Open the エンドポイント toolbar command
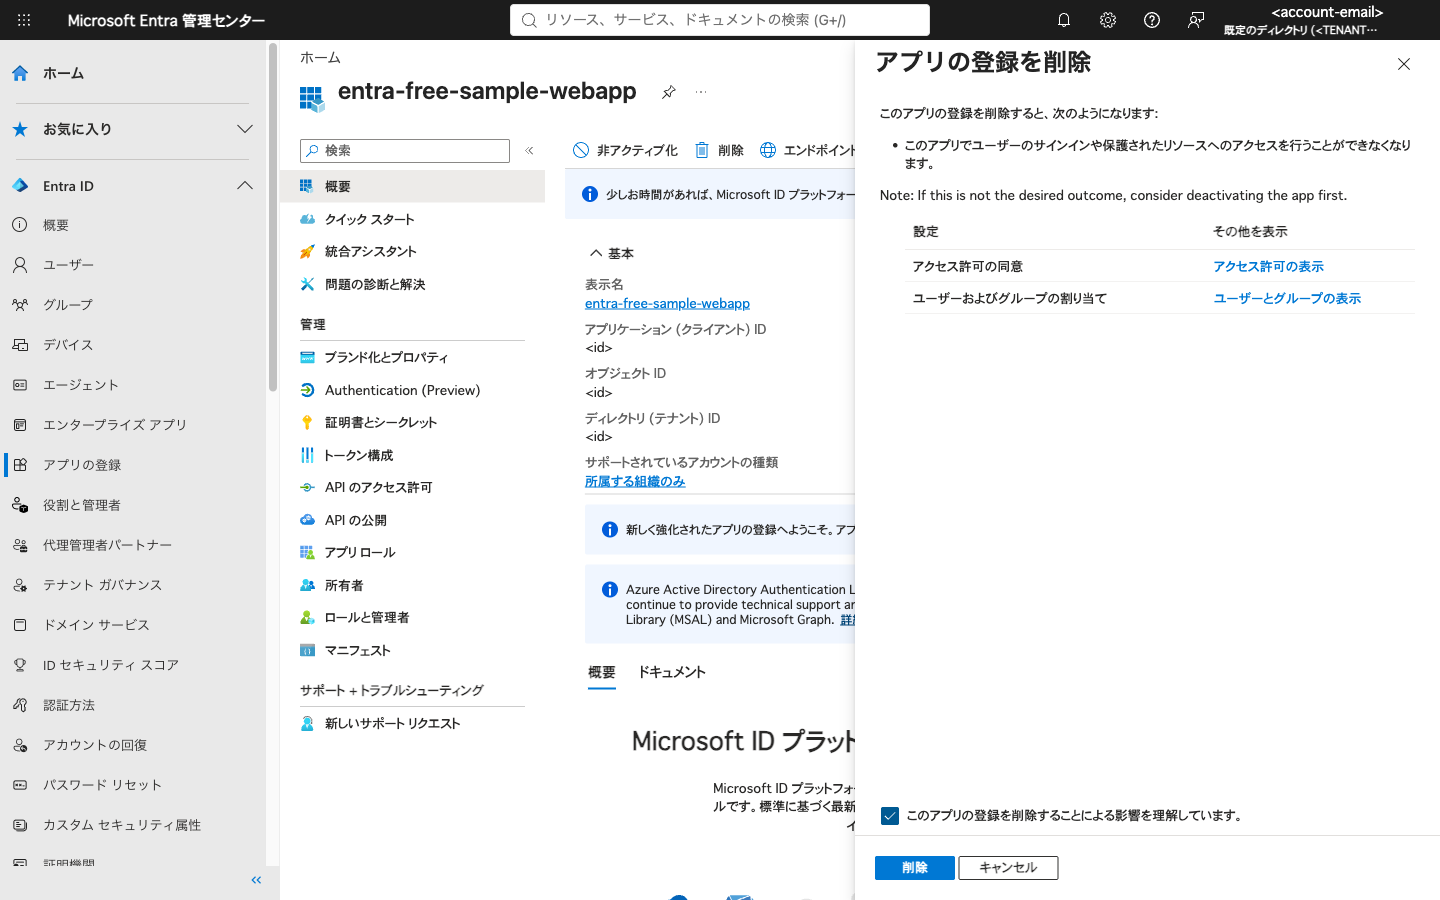This screenshot has height=900, width=1440. tap(808, 150)
